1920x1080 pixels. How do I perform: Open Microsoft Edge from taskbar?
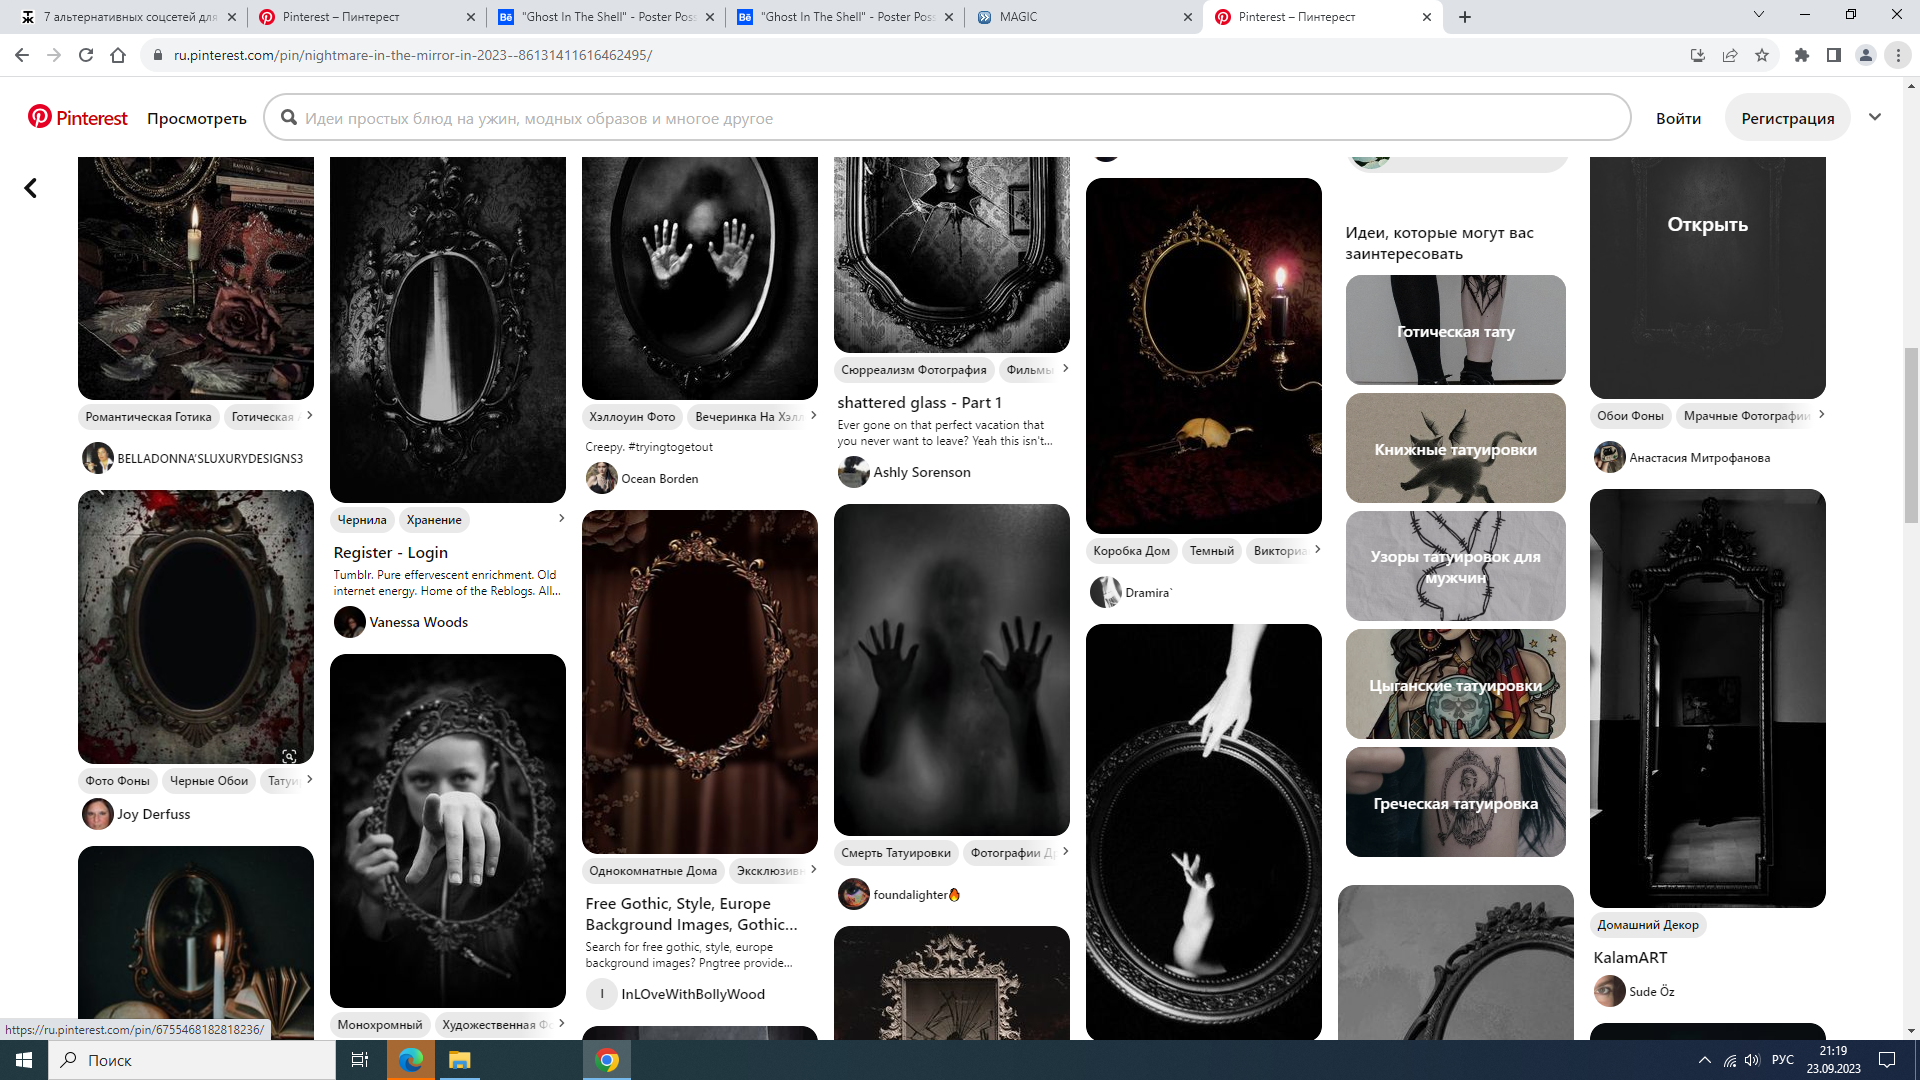point(411,1060)
